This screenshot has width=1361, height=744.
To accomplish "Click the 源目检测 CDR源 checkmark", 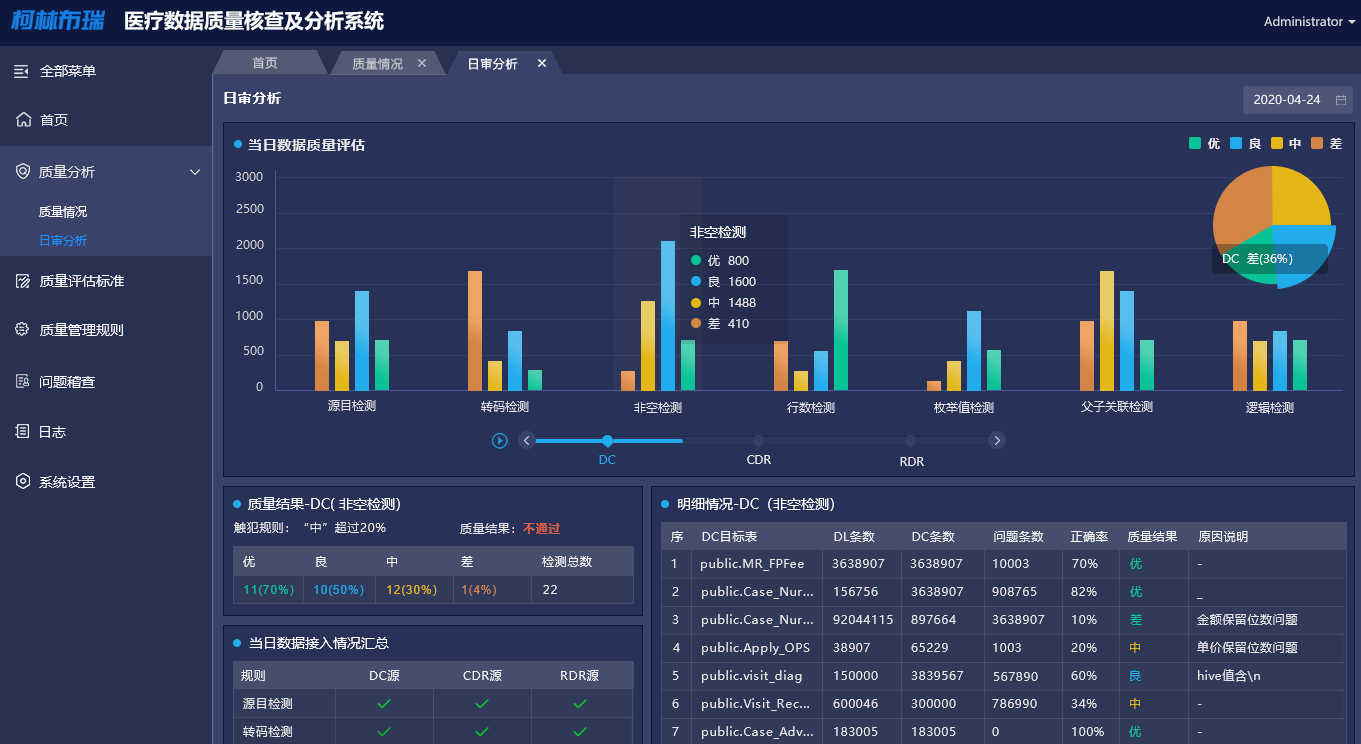I will pos(482,704).
